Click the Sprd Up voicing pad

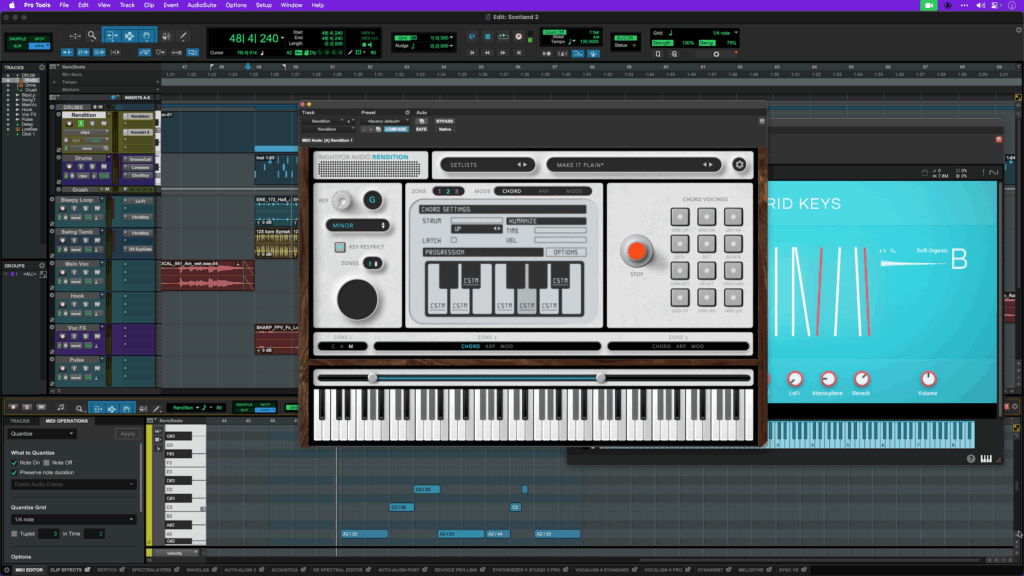point(679,216)
